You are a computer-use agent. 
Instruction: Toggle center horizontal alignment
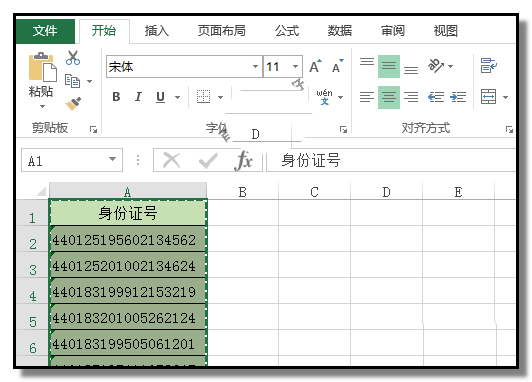[x=389, y=97]
